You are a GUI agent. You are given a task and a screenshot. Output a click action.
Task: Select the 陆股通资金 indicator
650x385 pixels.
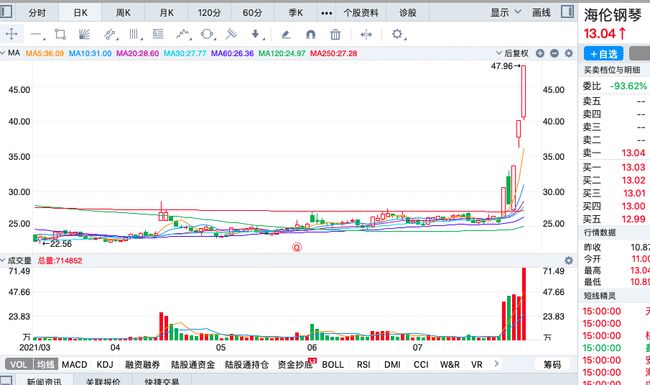(193, 365)
